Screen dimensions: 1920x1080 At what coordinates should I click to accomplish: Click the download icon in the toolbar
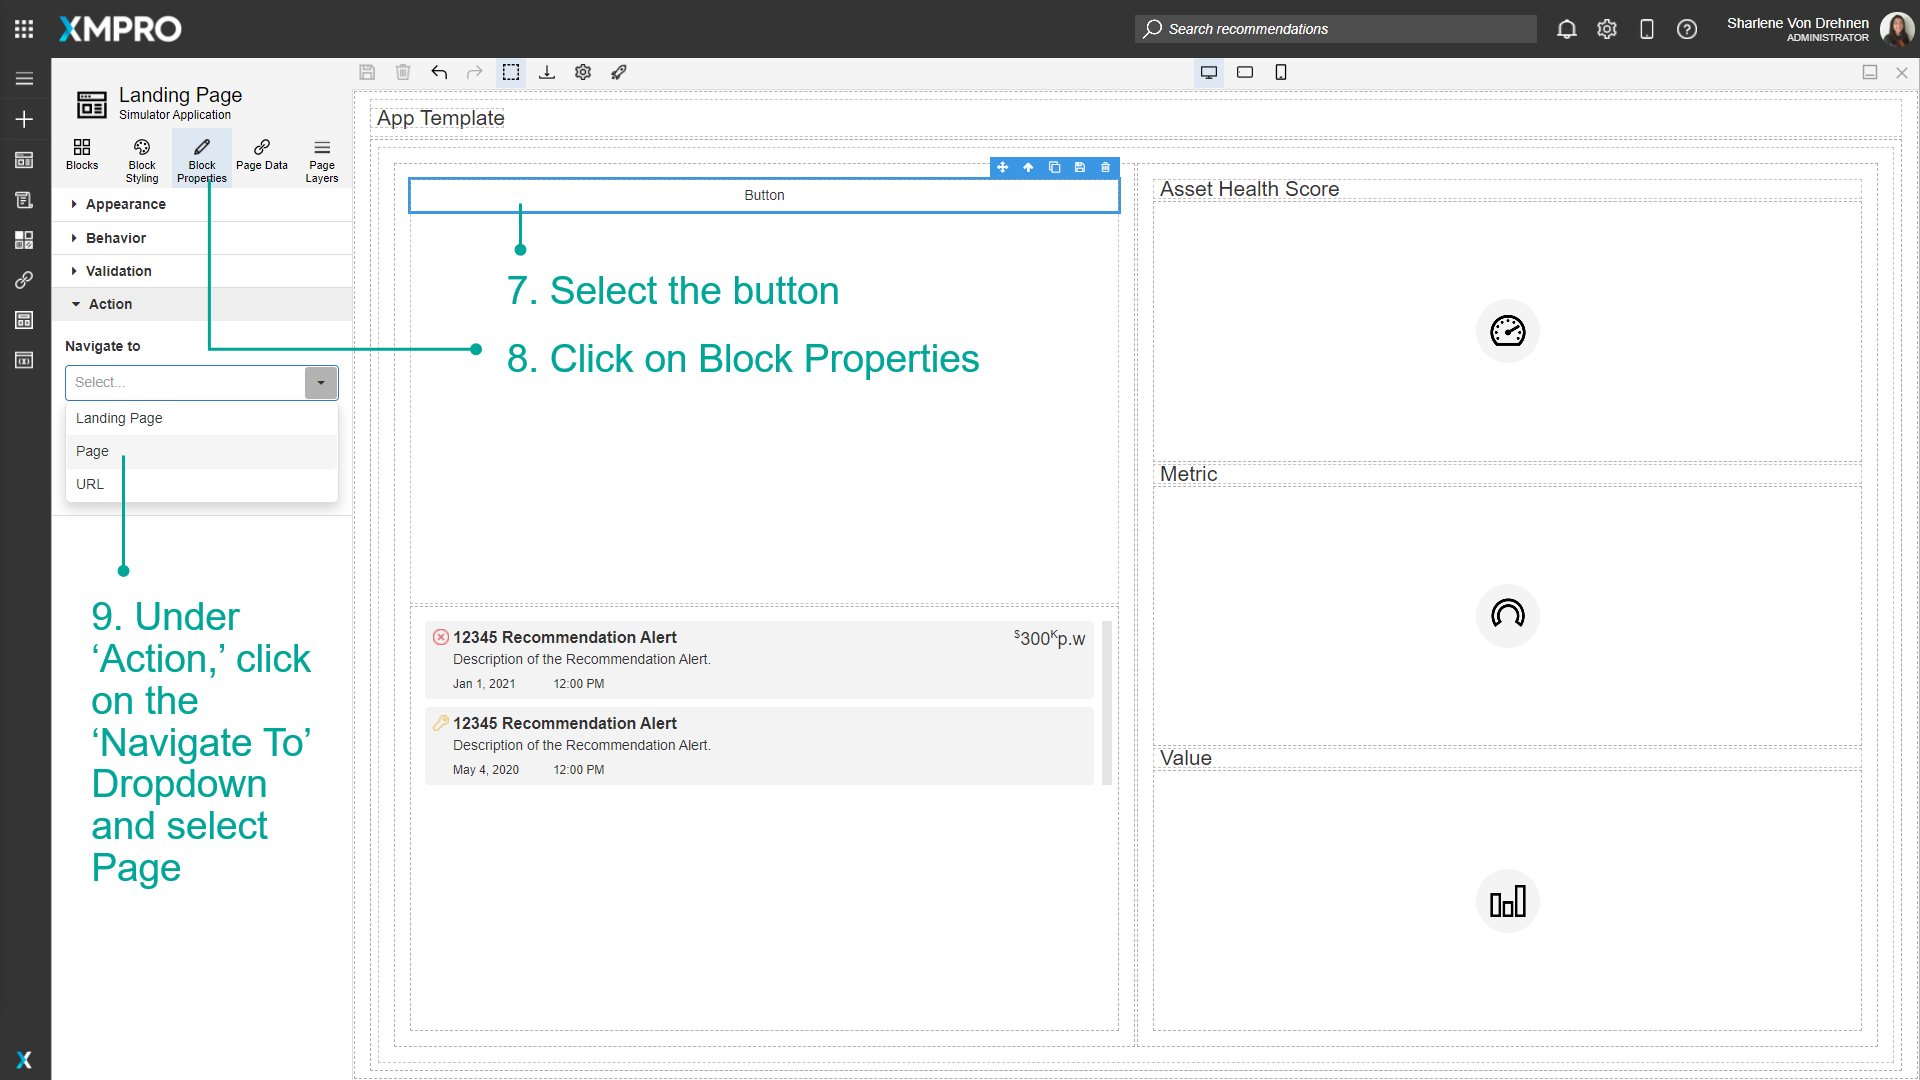547,72
